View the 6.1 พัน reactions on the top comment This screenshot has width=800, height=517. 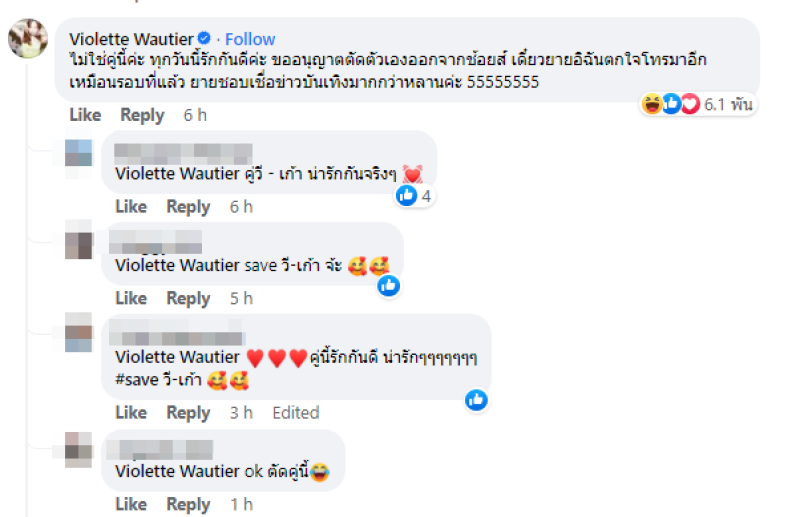698,104
